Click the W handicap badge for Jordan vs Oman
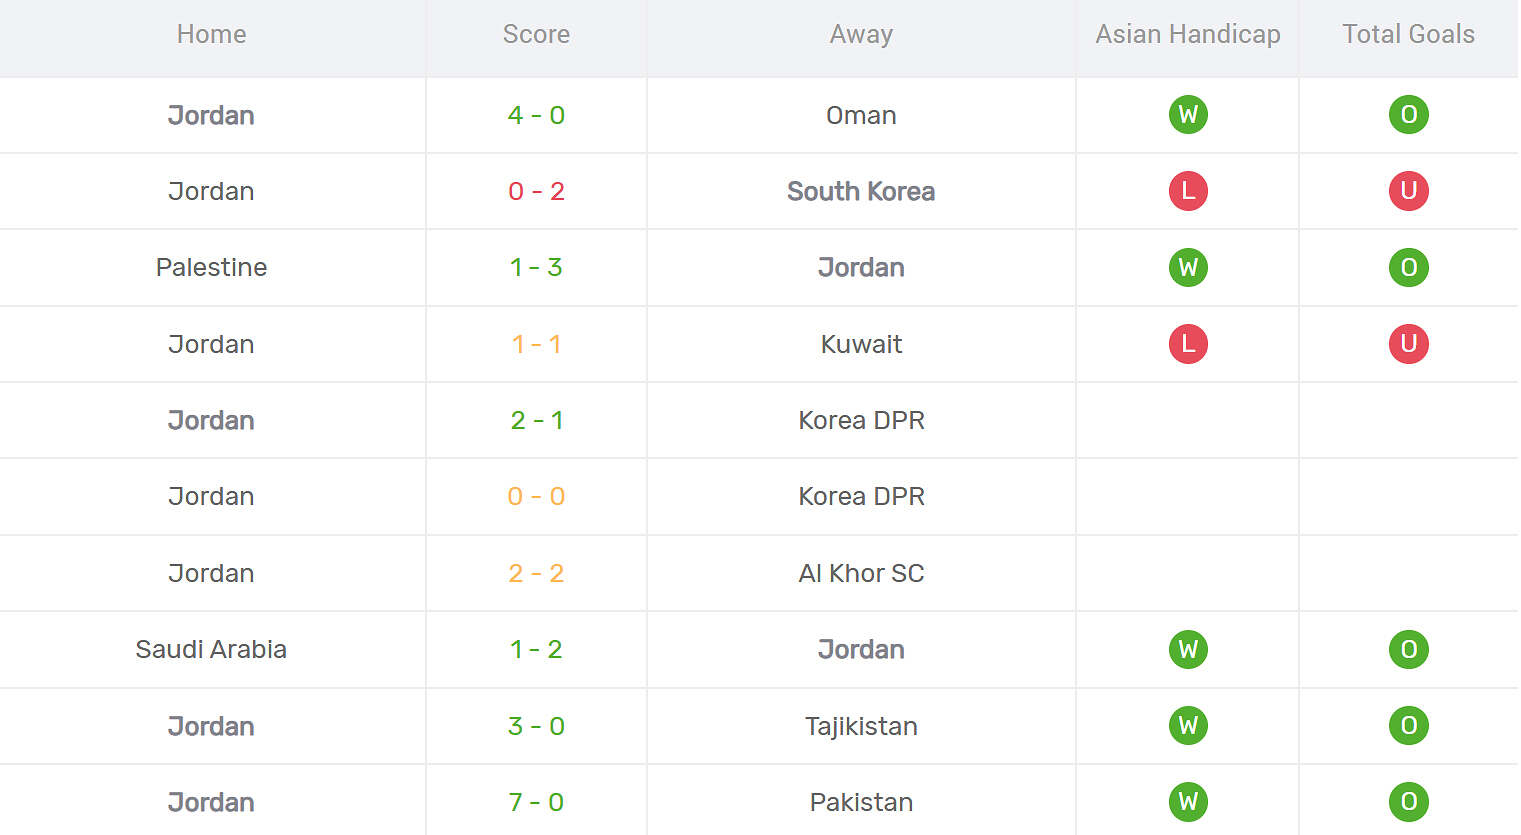The width and height of the screenshot is (1521, 835). (1188, 115)
